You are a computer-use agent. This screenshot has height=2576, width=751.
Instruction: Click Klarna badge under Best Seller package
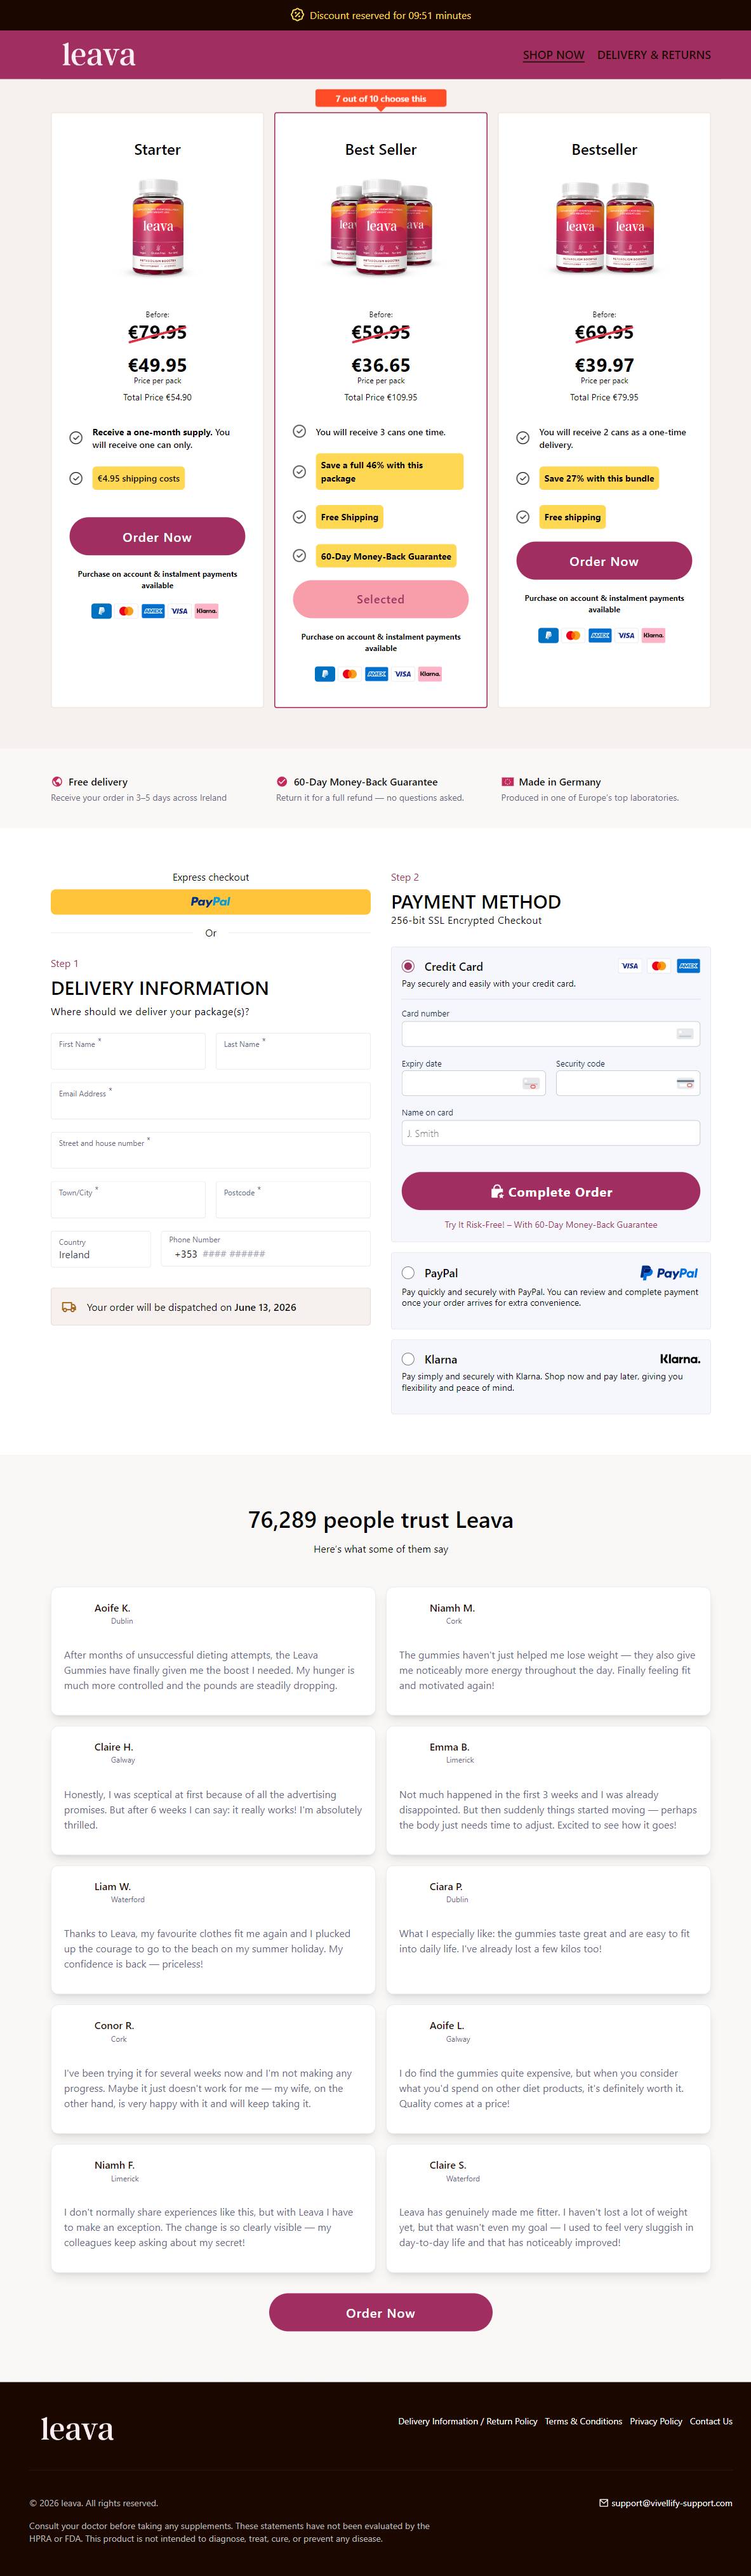pyautogui.click(x=430, y=674)
